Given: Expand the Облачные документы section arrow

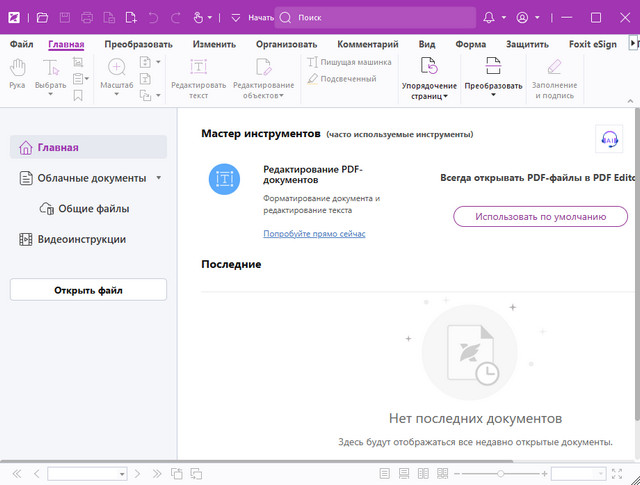Looking at the screenshot, I should [158, 179].
